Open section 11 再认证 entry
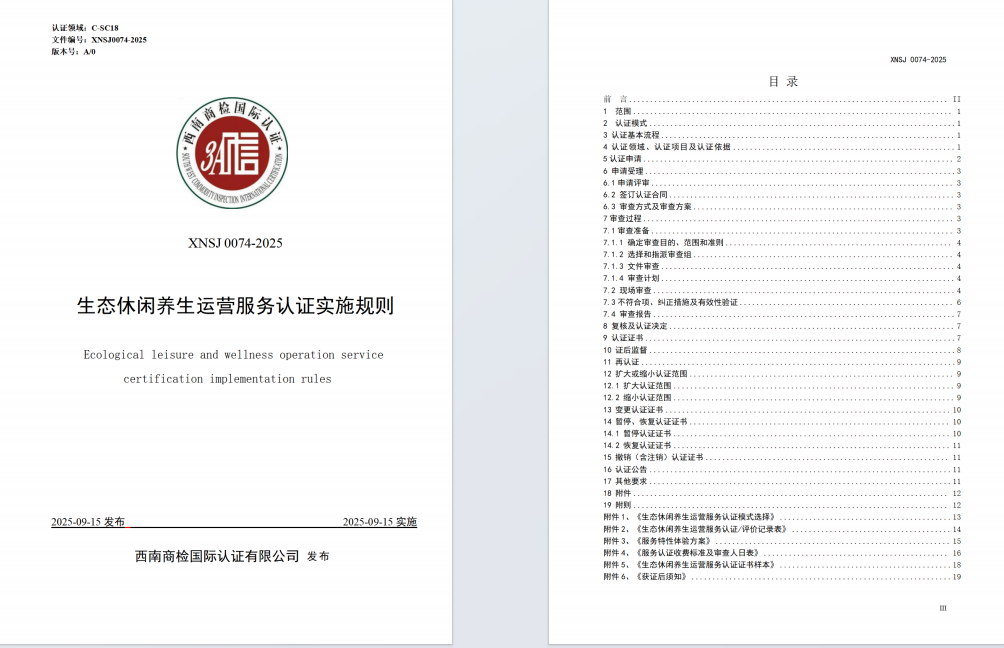 point(621,362)
